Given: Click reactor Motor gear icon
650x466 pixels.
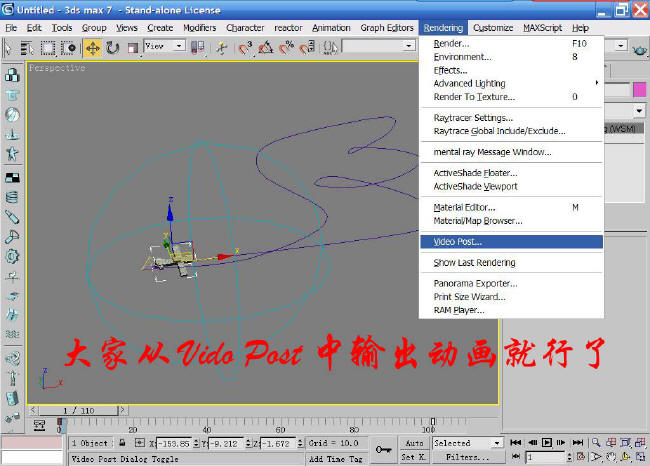Looking at the screenshot, I should [12, 256].
